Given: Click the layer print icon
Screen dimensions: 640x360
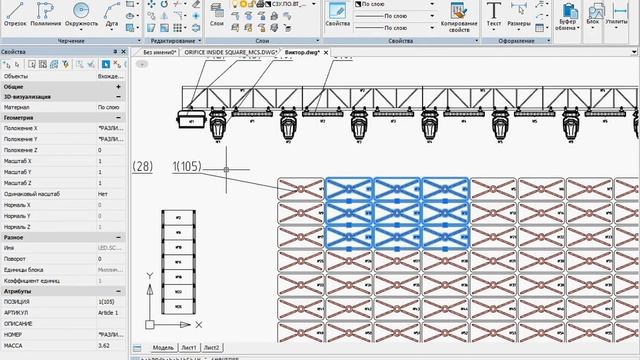Looking at the screenshot, I should click(x=260, y=4).
